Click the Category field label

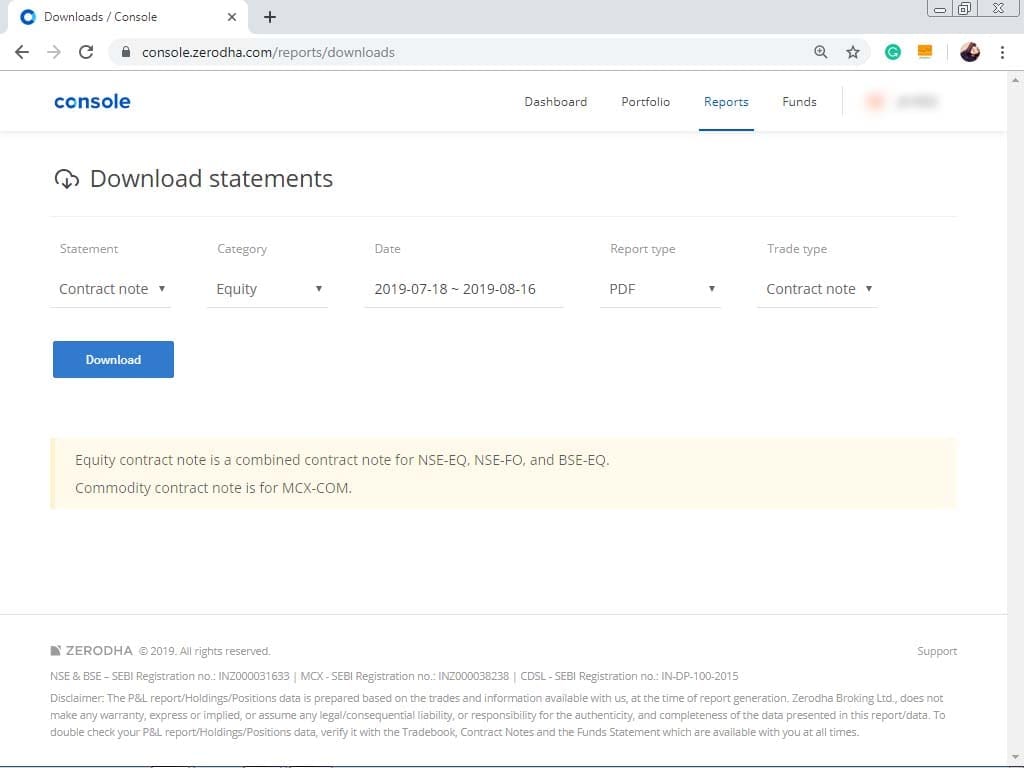coord(242,249)
